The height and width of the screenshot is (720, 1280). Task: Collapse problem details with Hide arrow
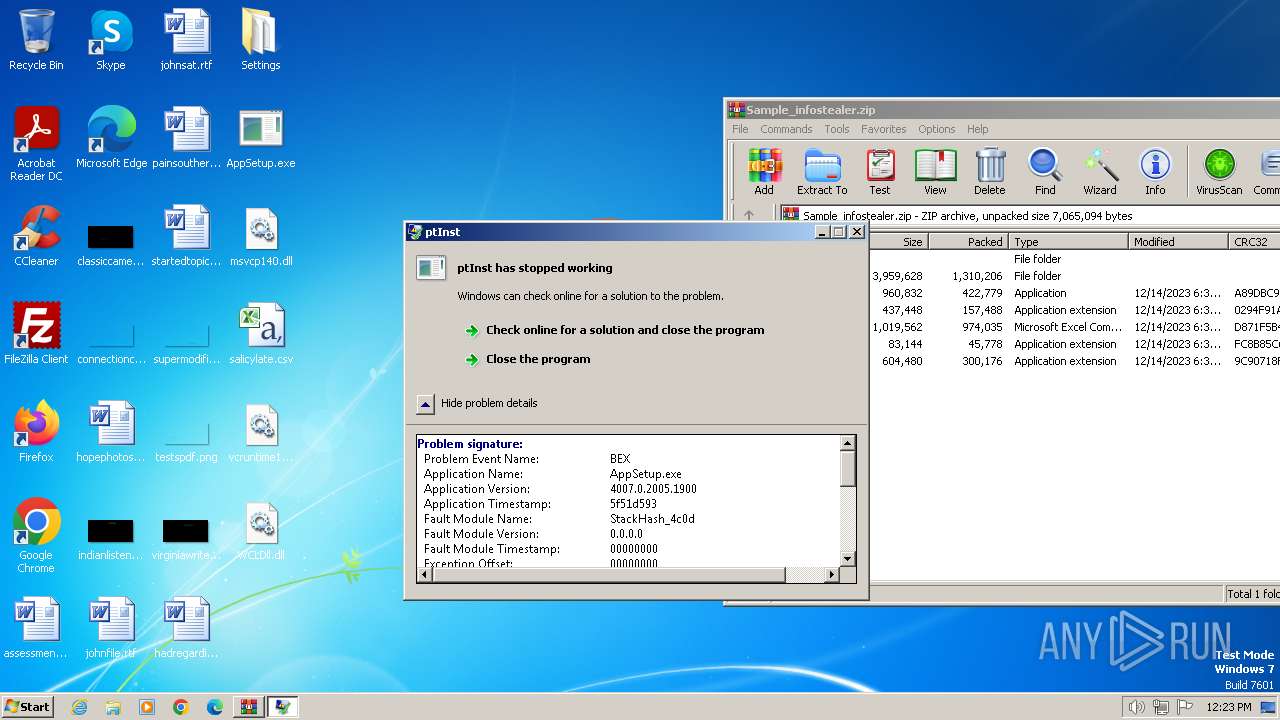point(425,403)
